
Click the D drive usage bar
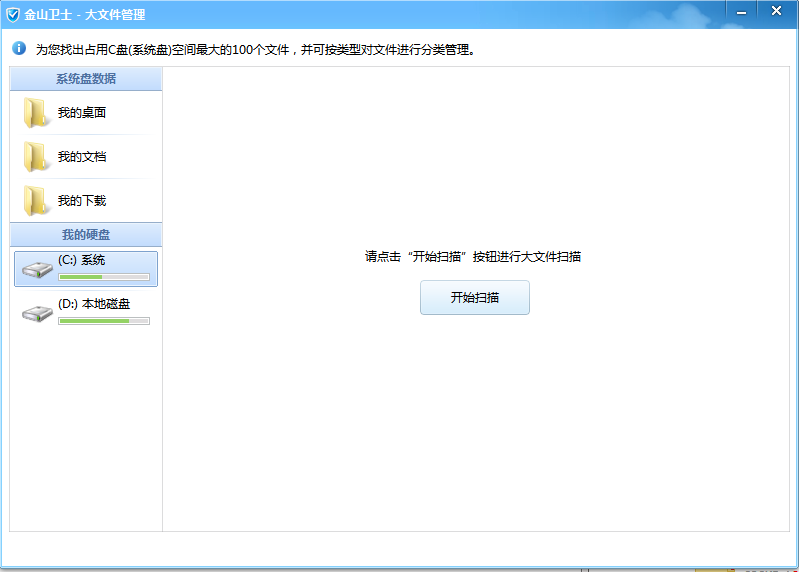104,321
